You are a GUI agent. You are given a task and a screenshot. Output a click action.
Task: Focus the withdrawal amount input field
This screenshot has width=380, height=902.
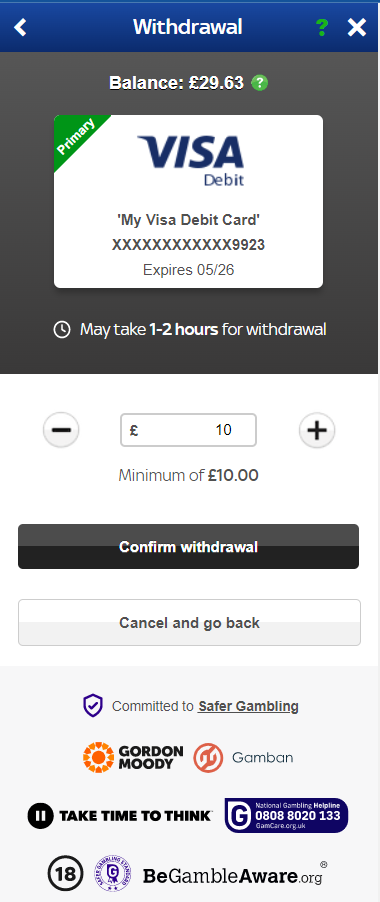pyautogui.click(x=189, y=430)
